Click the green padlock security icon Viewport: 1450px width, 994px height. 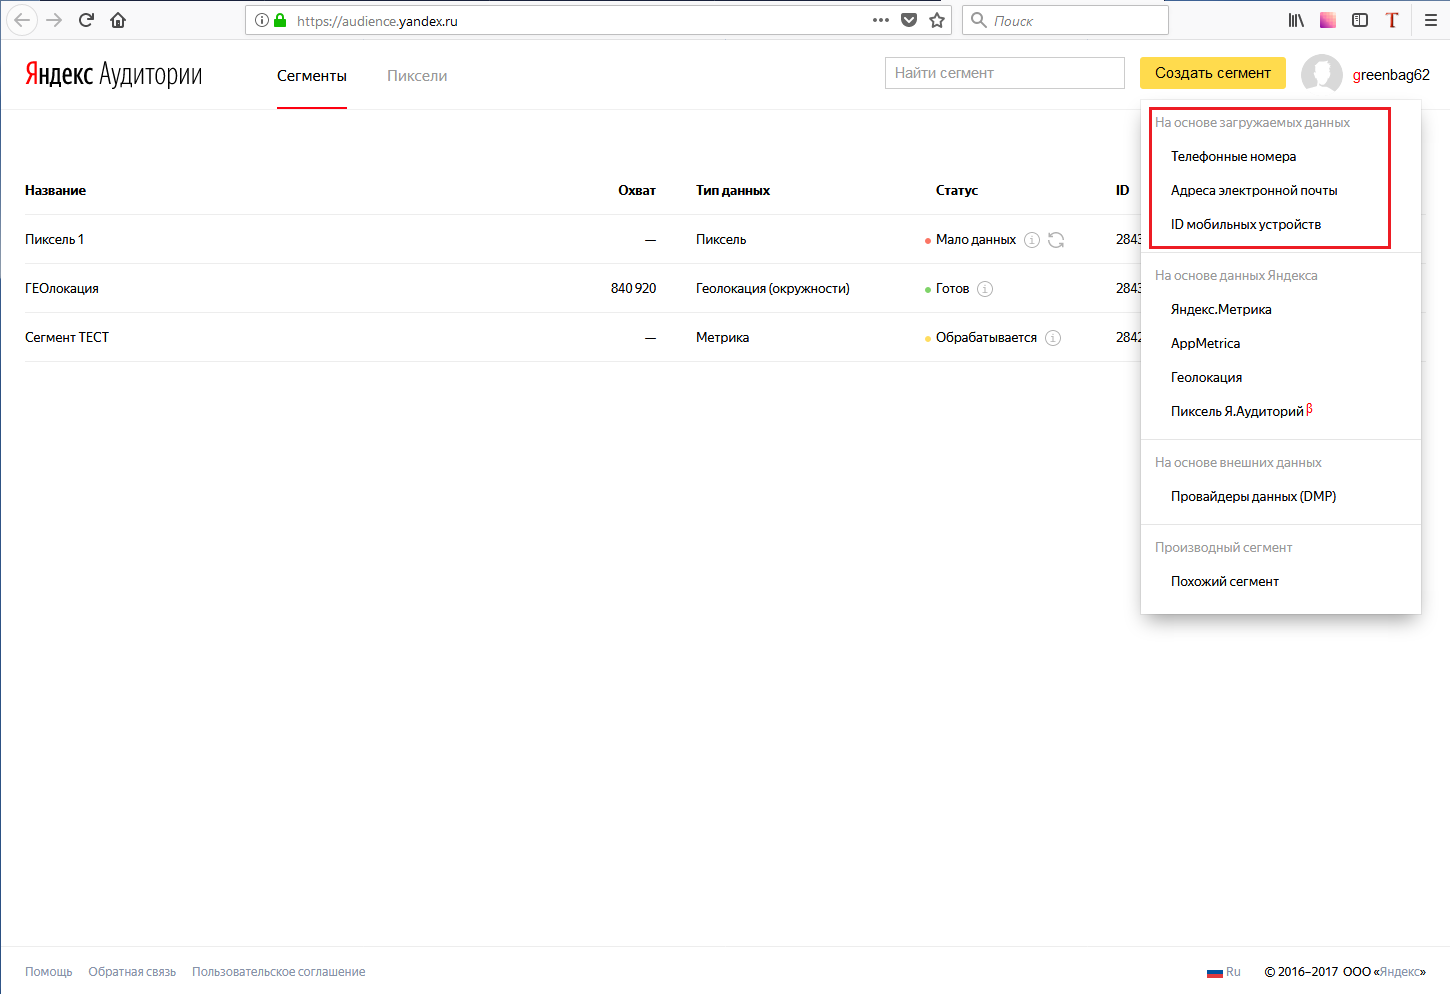(280, 20)
